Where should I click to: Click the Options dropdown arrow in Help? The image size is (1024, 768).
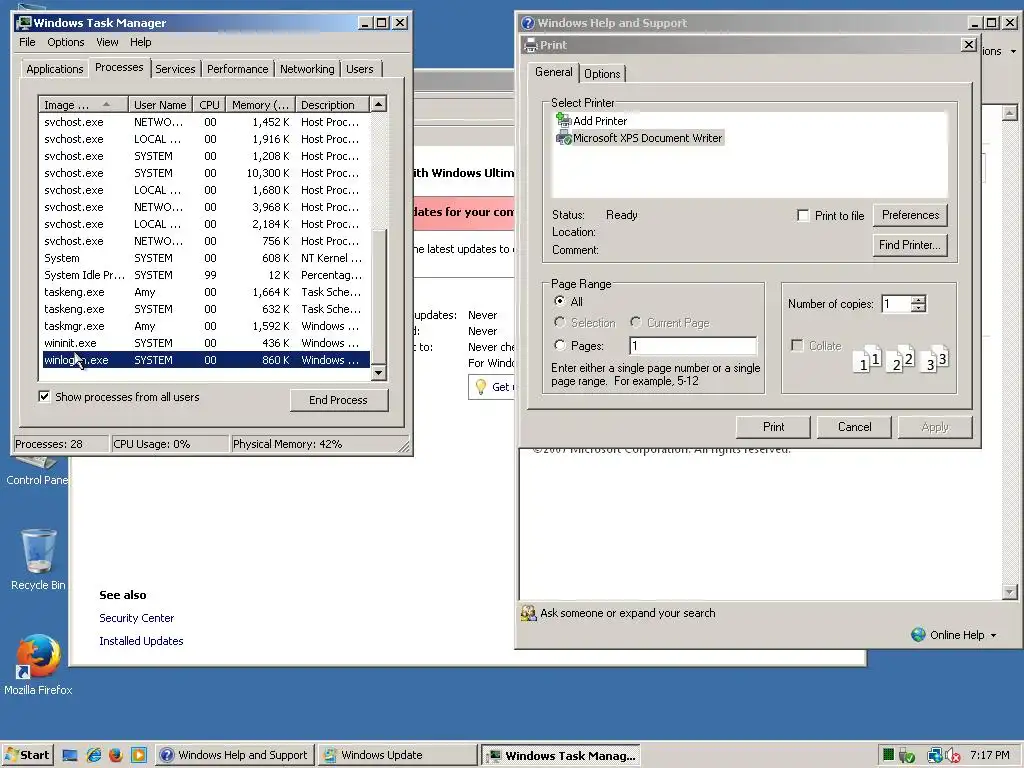[x=1013, y=51]
